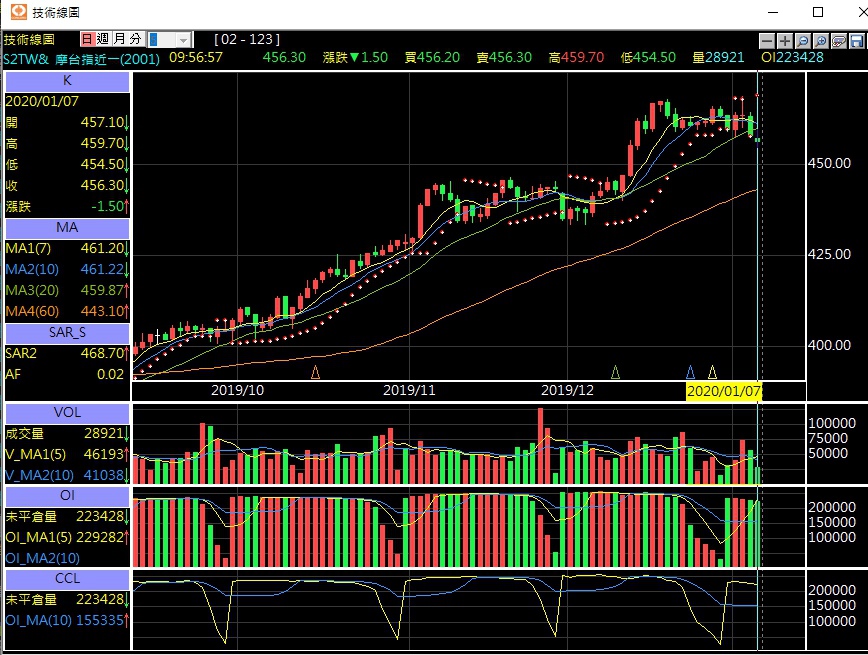Select the 日 daily period toggle
868x655 pixels.
click(87, 39)
